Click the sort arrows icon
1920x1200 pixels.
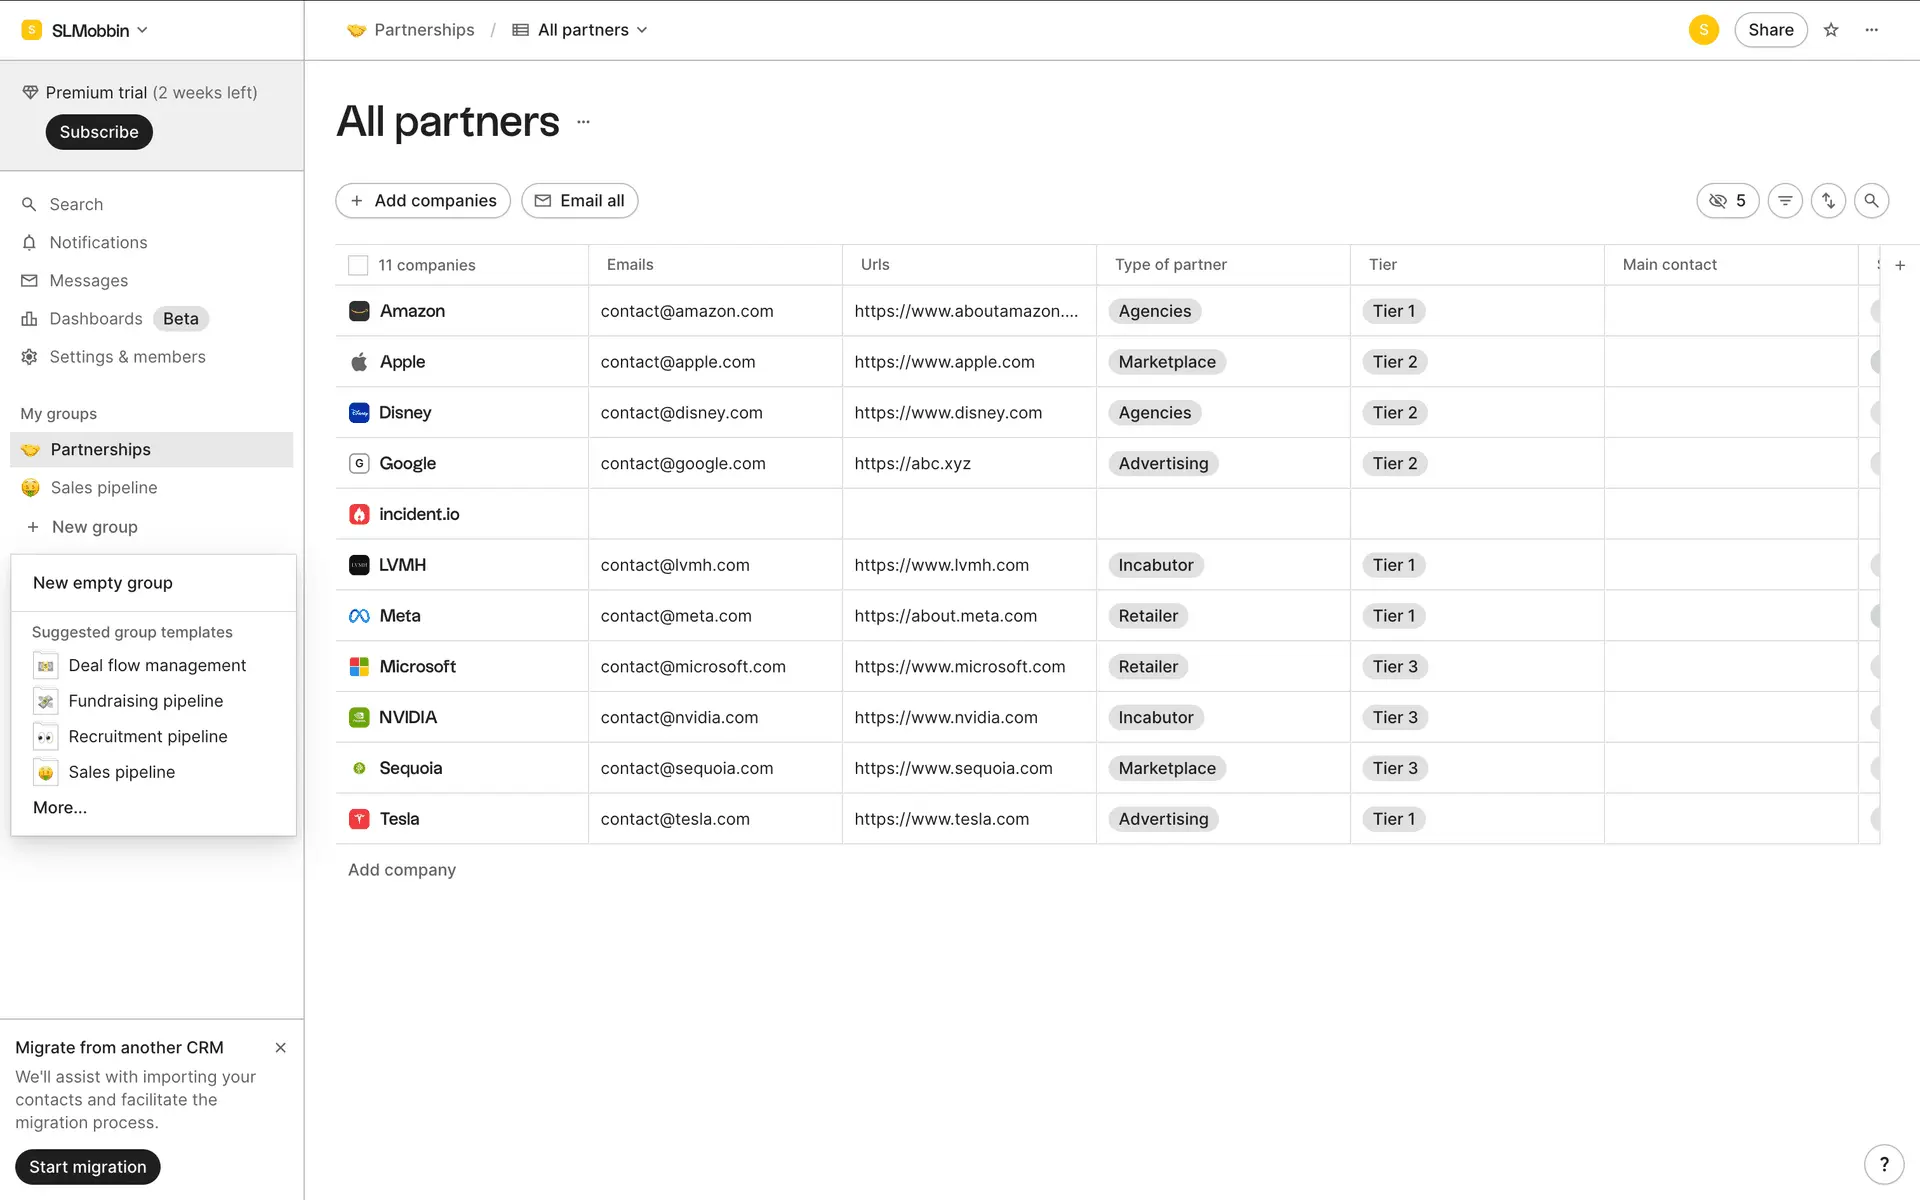tap(1828, 201)
